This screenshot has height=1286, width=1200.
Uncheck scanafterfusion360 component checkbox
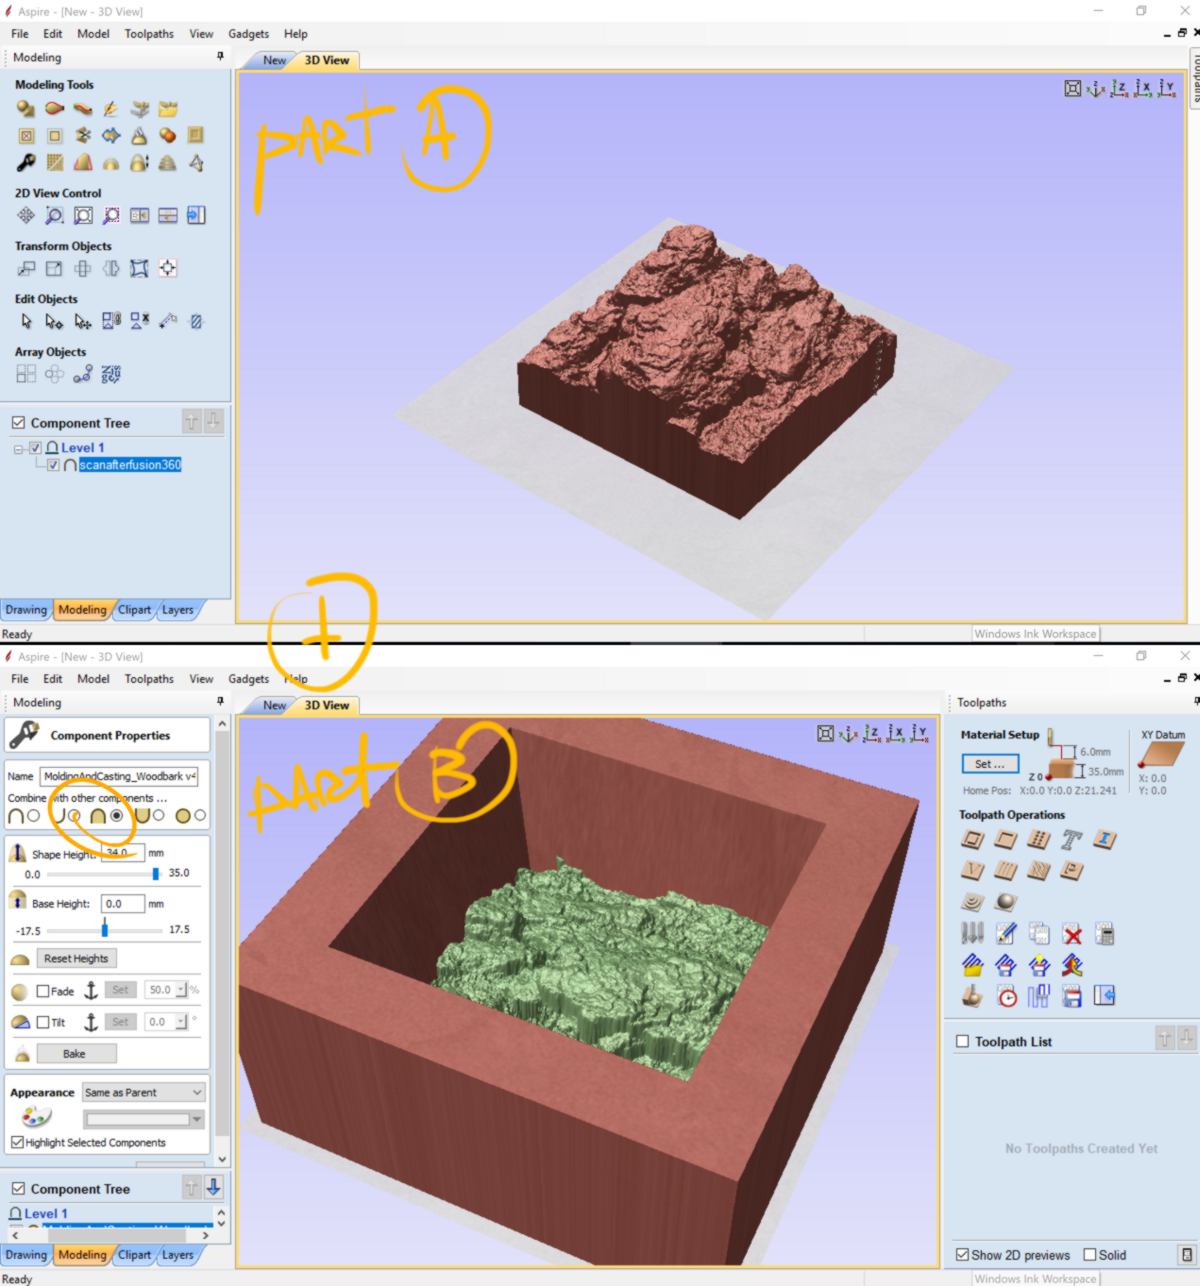(54, 465)
